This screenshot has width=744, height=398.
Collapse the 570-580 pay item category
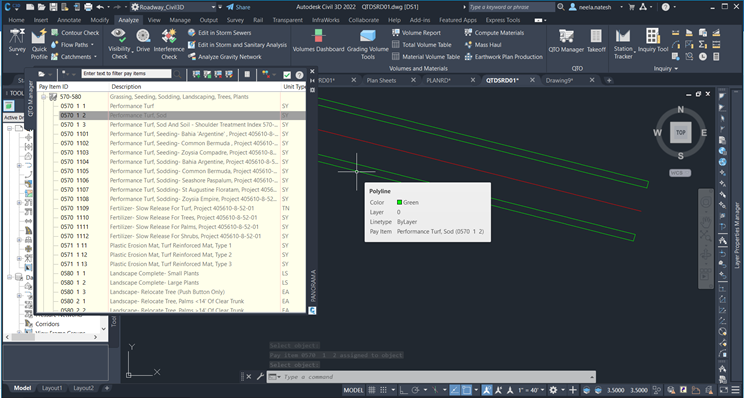pyautogui.click(x=44, y=97)
